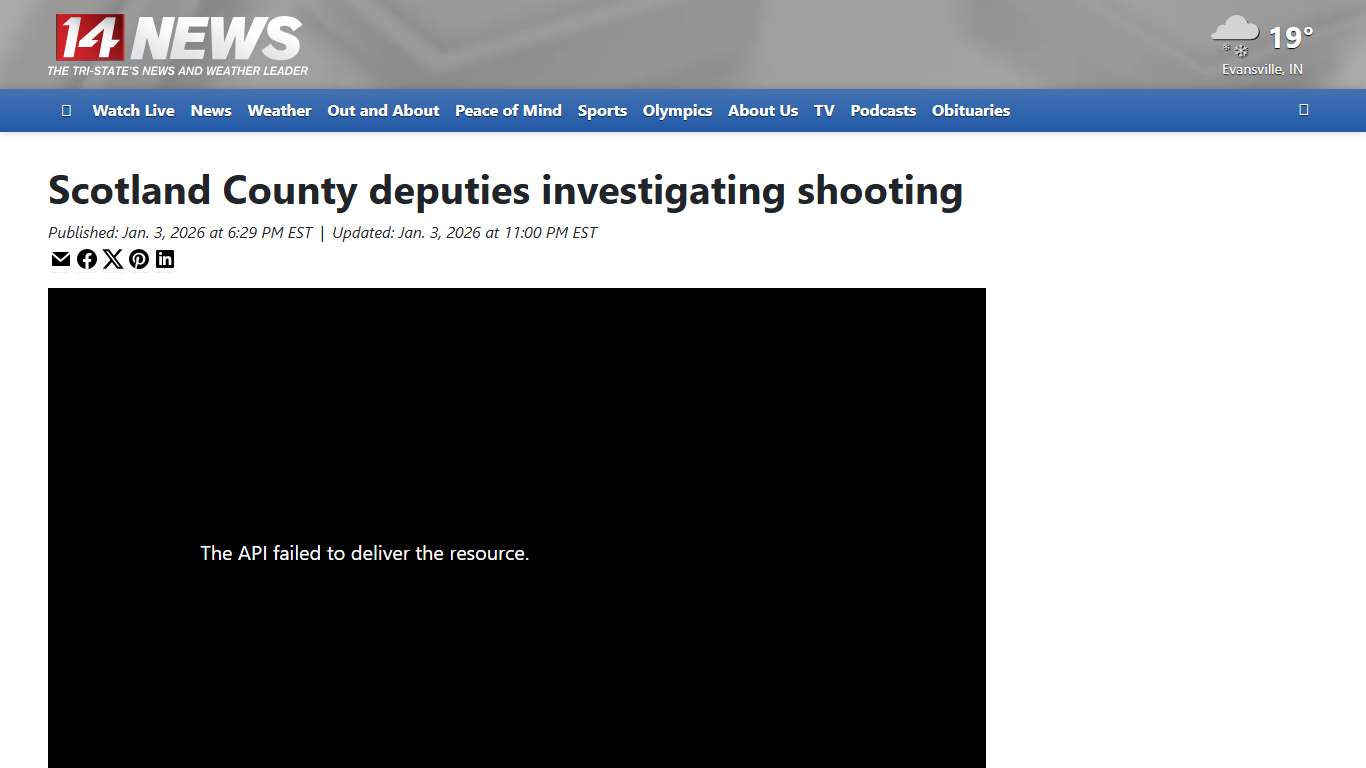1366x768 pixels.
Task: View the Sports section
Action: click(602, 111)
